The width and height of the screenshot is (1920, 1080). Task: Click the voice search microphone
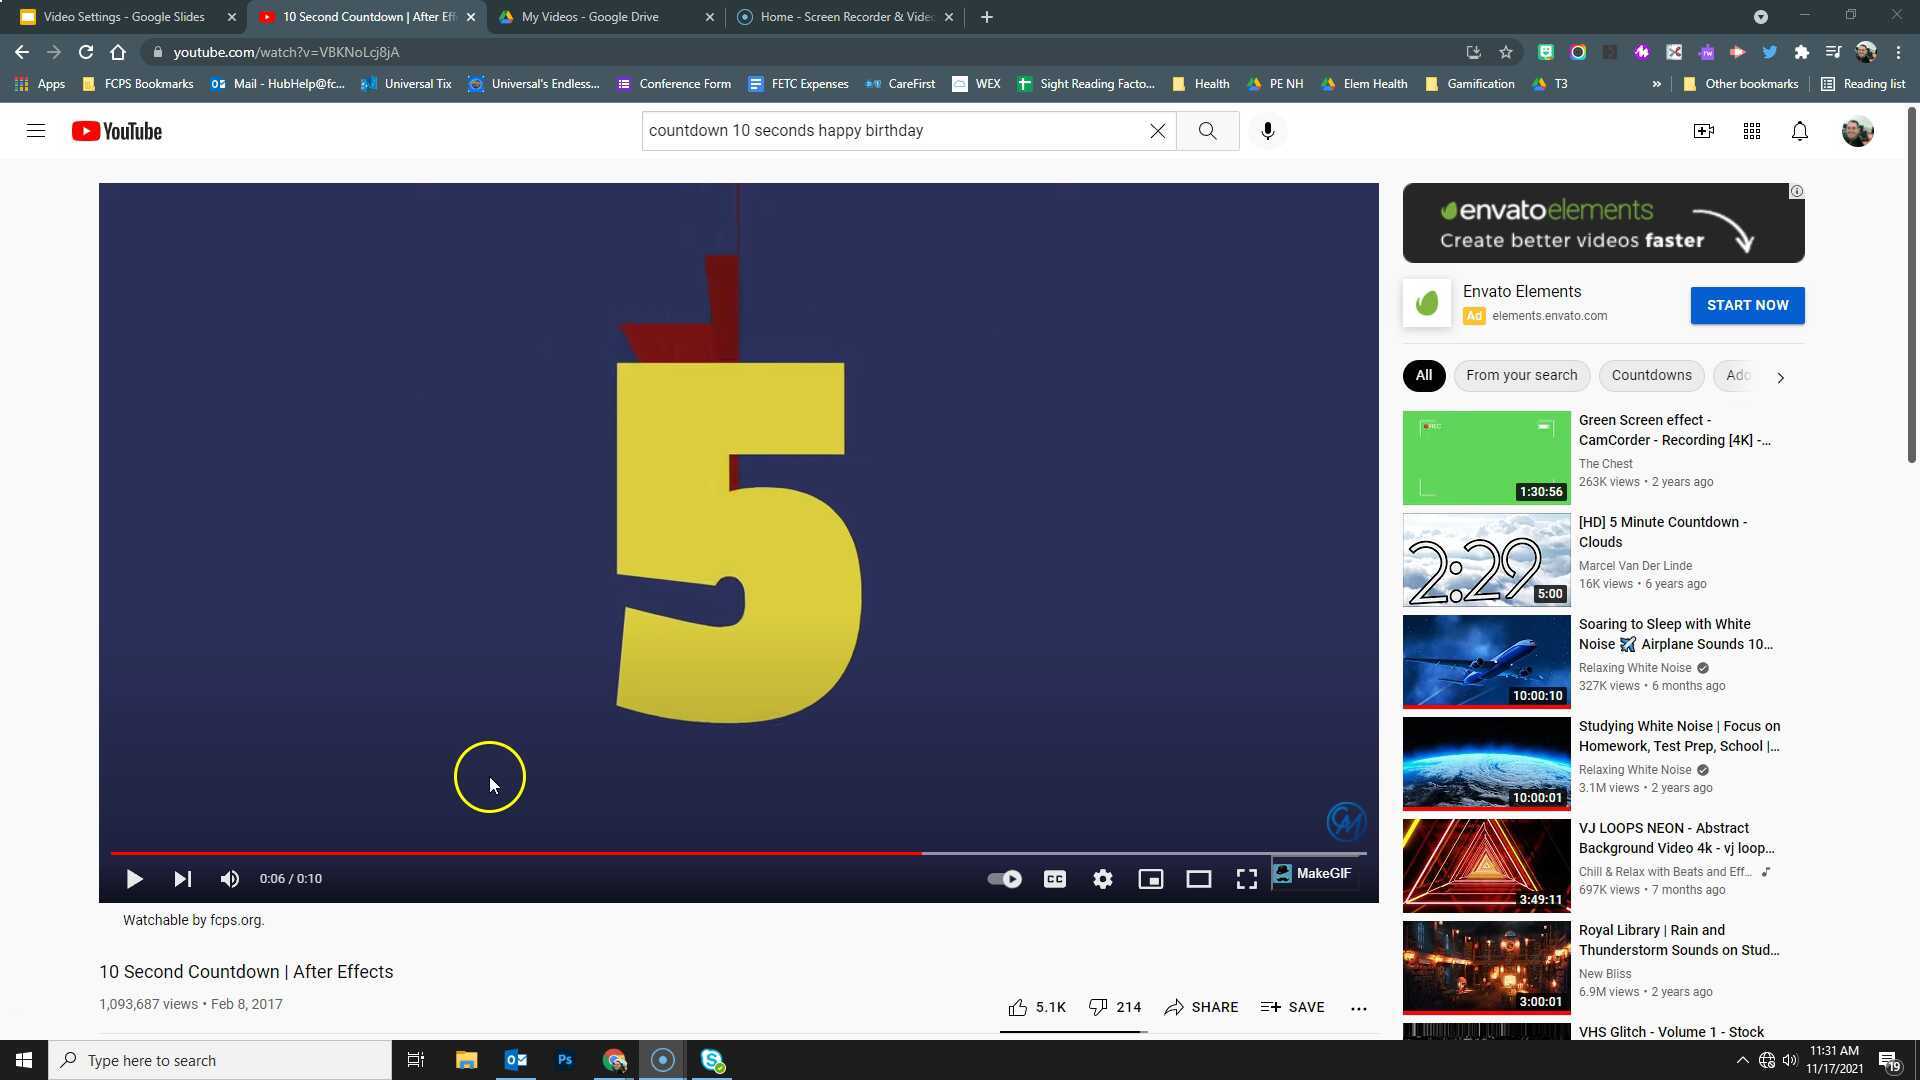coord(1267,130)
